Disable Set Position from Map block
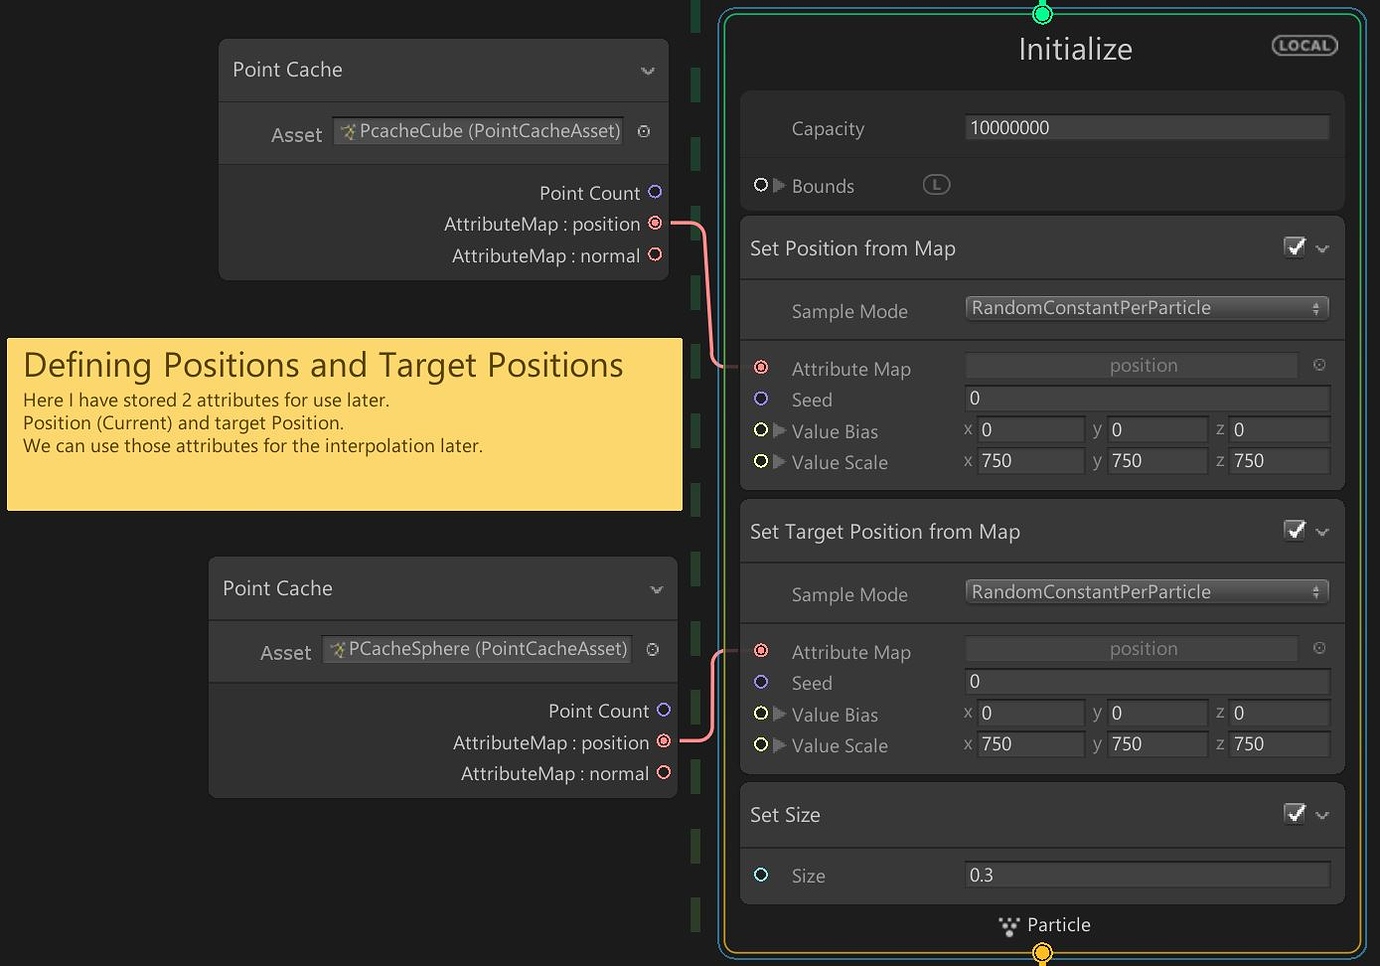 (1295, 247)
